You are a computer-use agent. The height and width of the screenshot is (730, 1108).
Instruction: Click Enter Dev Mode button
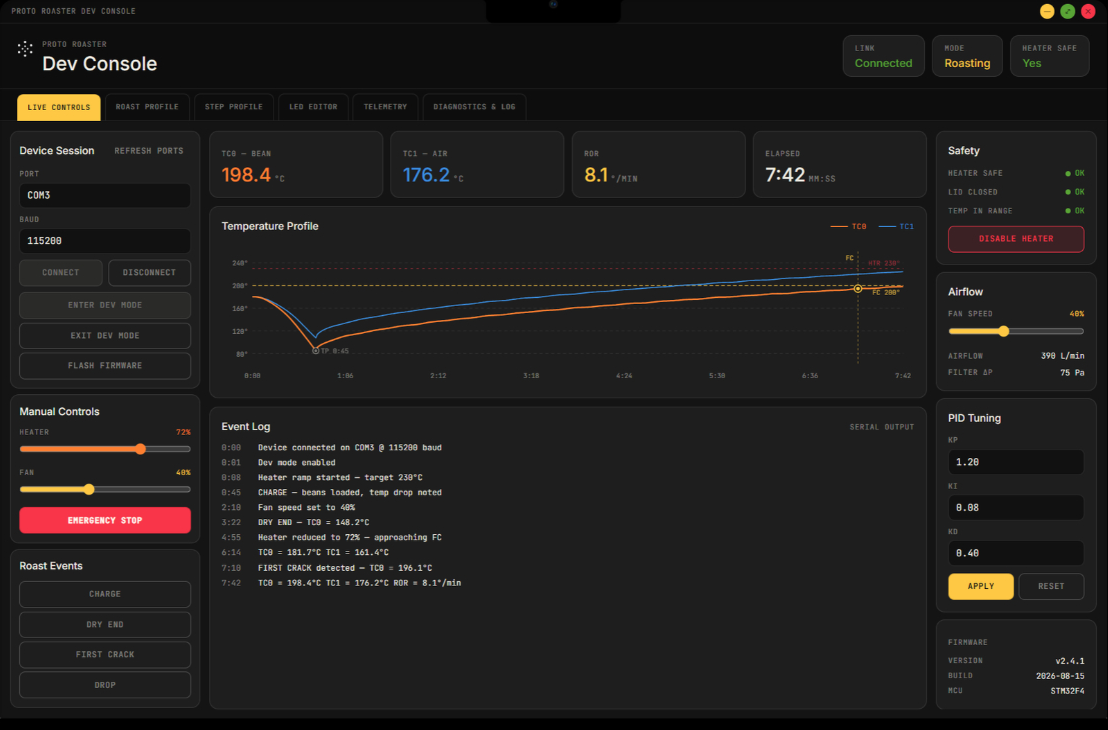[105, 305]
